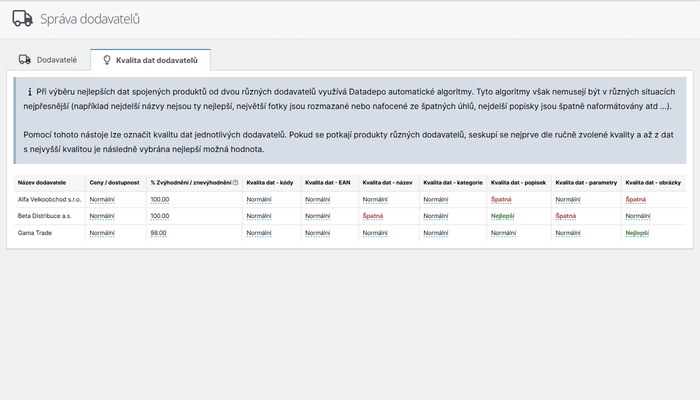Change Gama Trade obrázky value Nejlepší

637,233
